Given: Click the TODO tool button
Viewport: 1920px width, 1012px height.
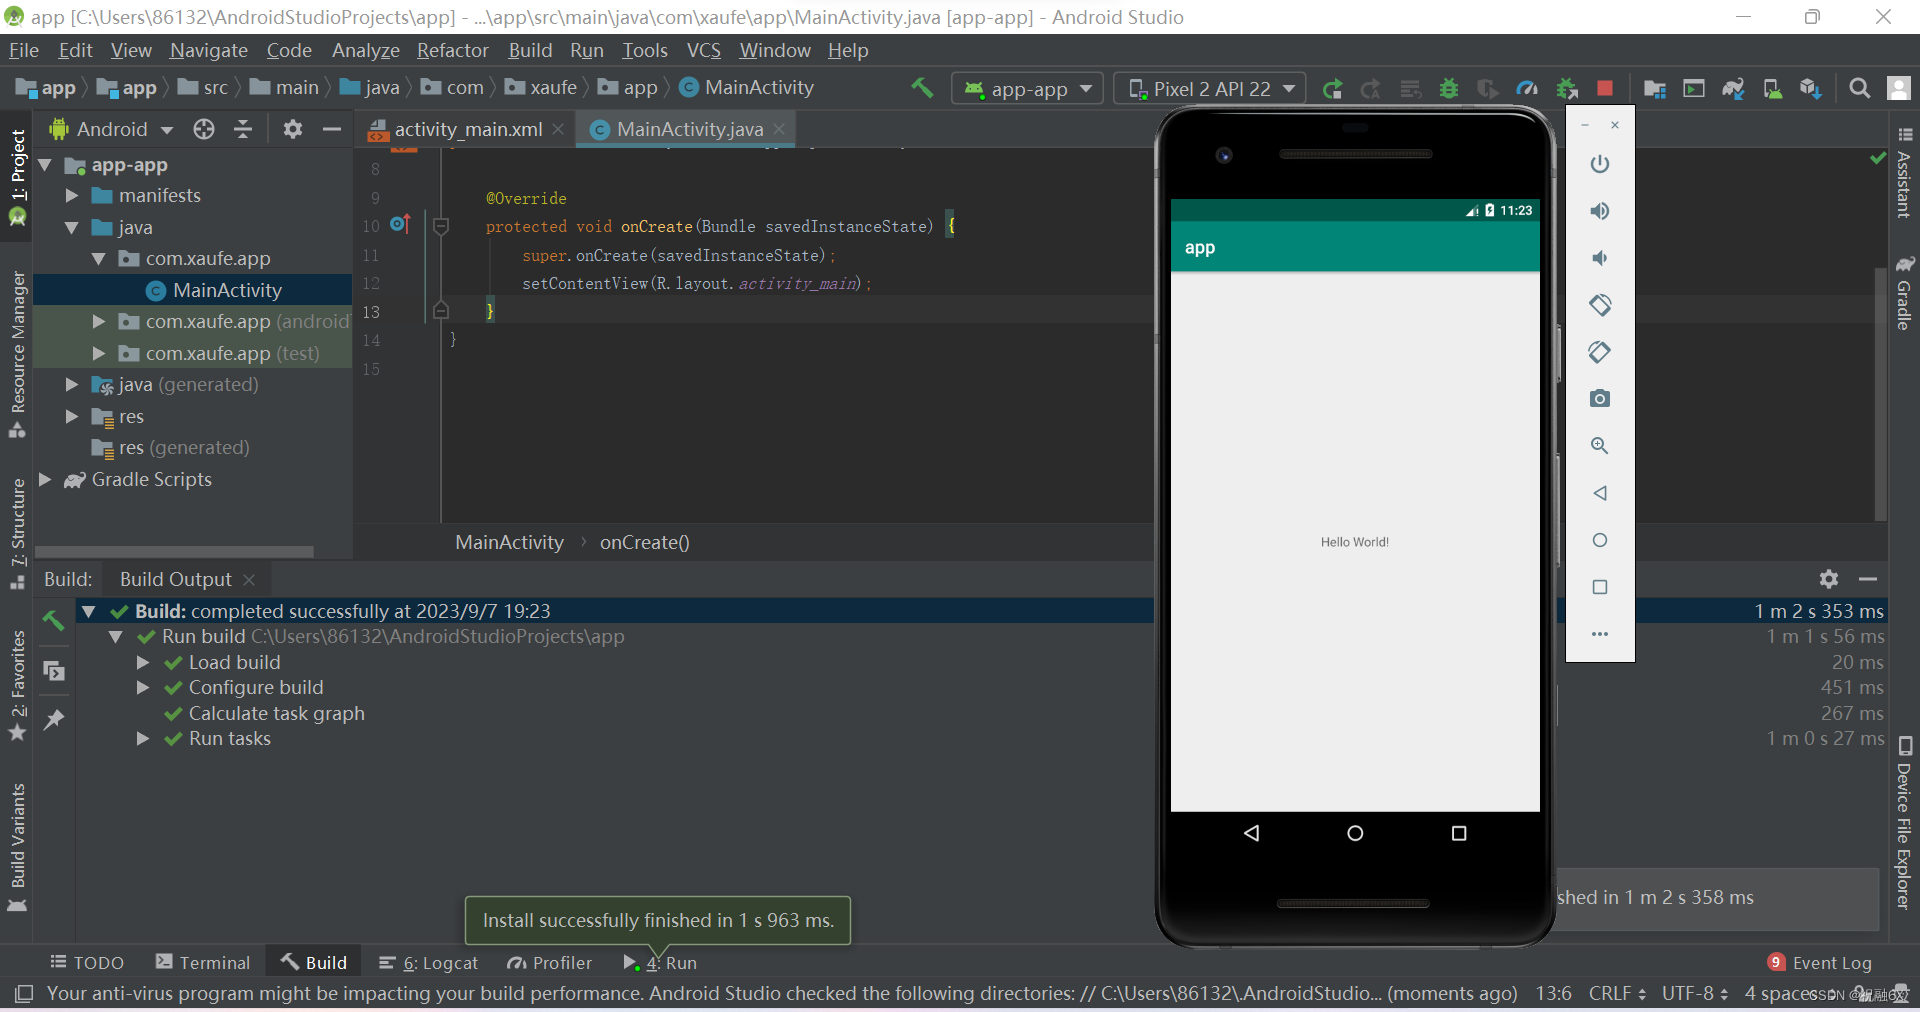Looking at the screenshot, I should click(87, 963).
